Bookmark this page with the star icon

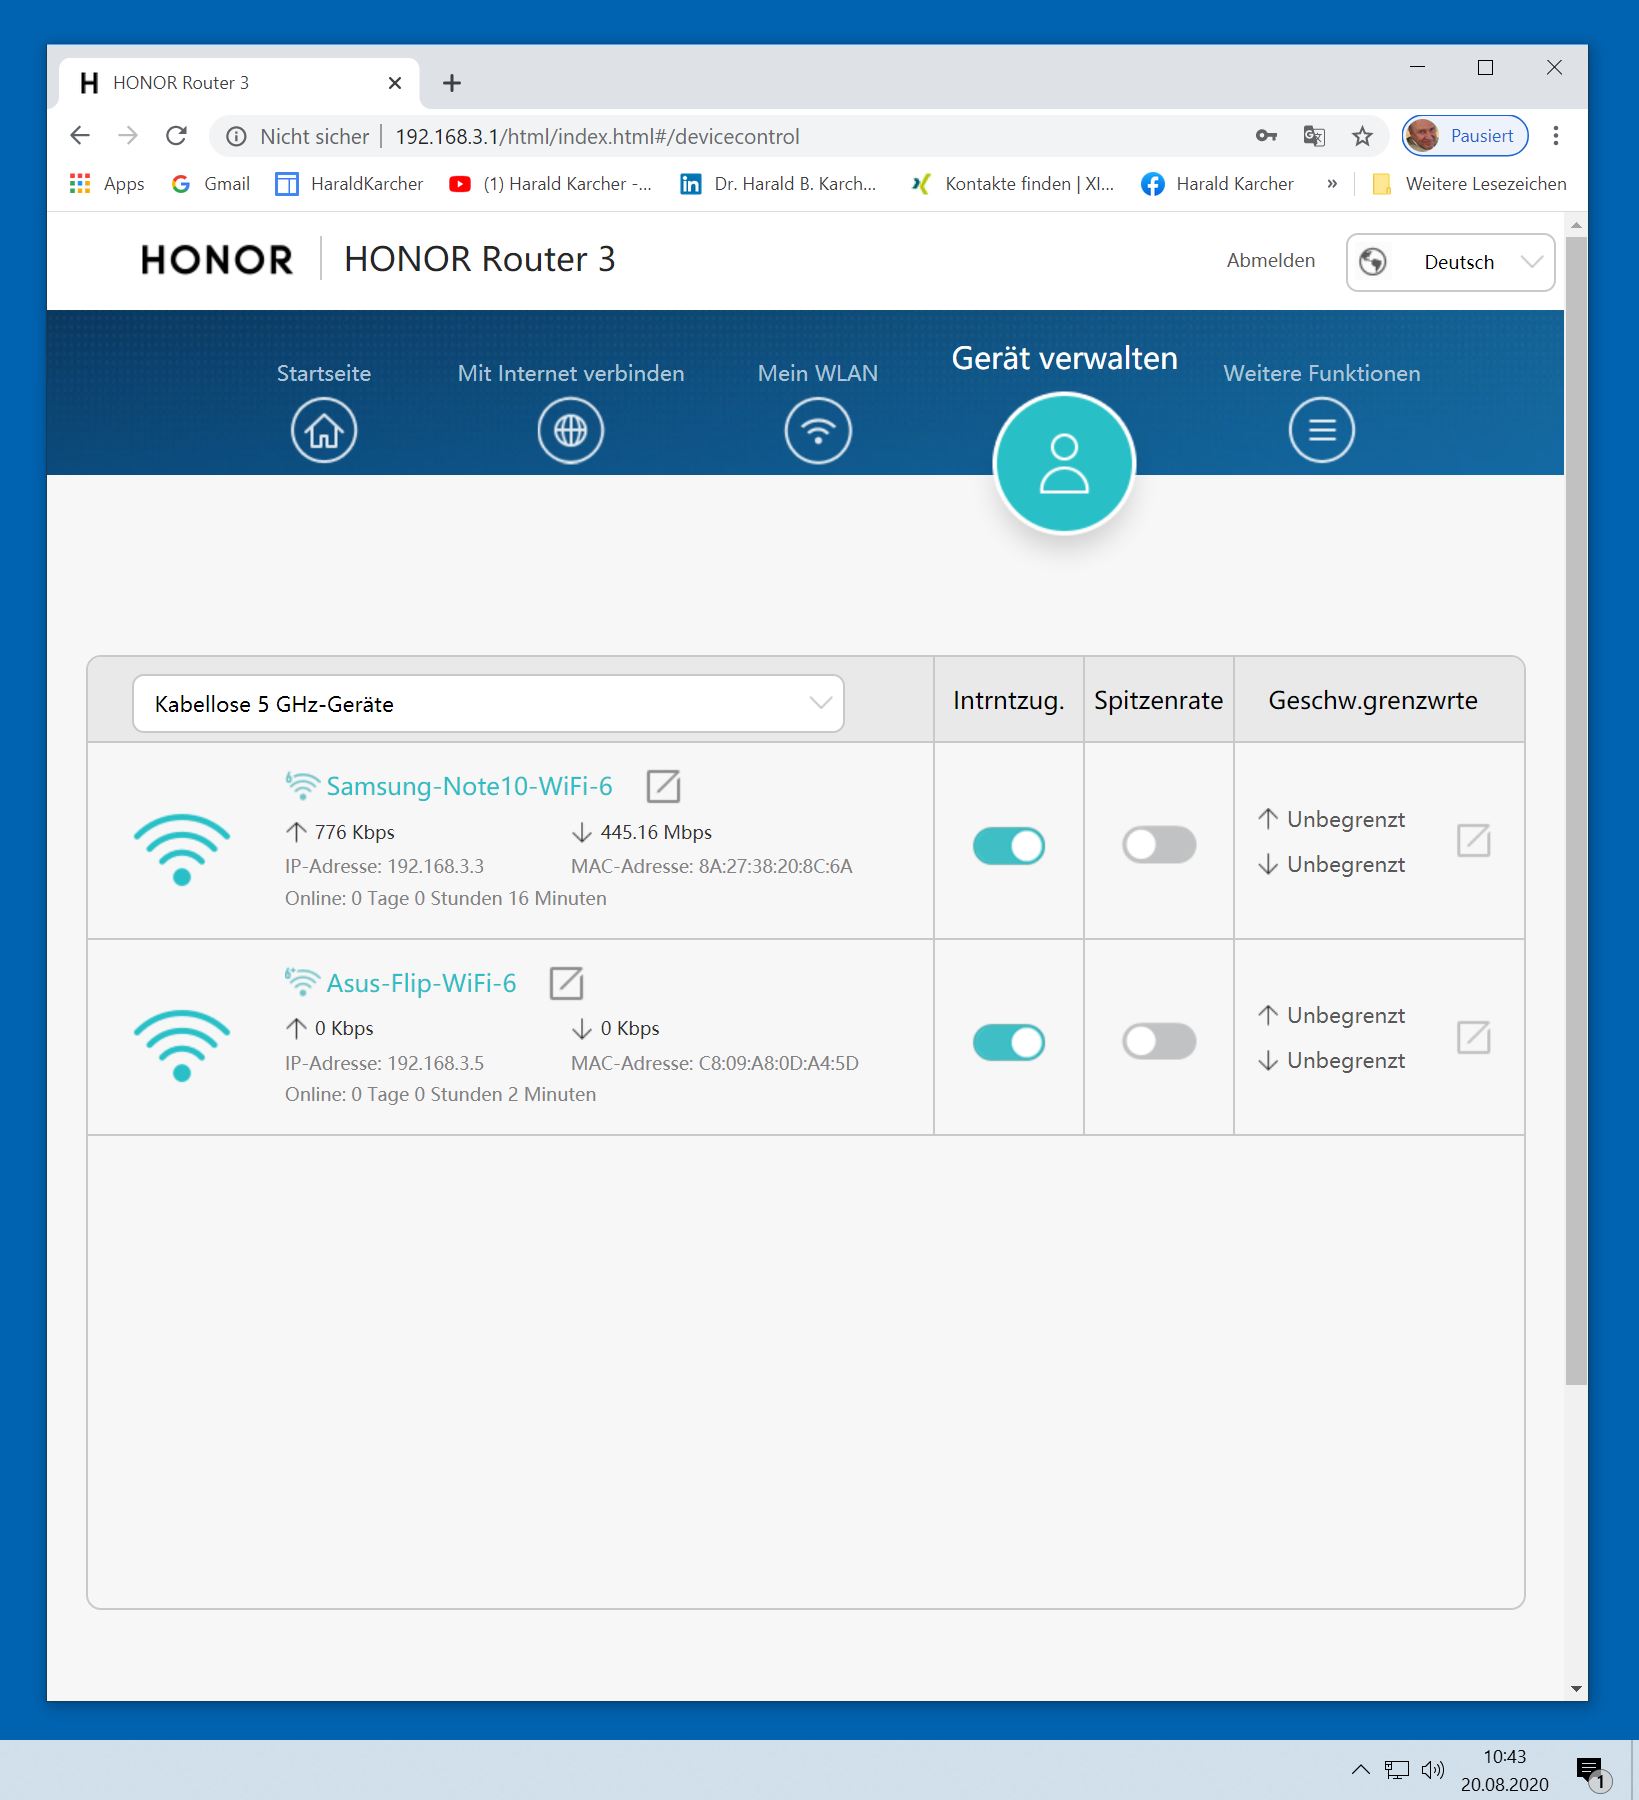click(1362, 136)
